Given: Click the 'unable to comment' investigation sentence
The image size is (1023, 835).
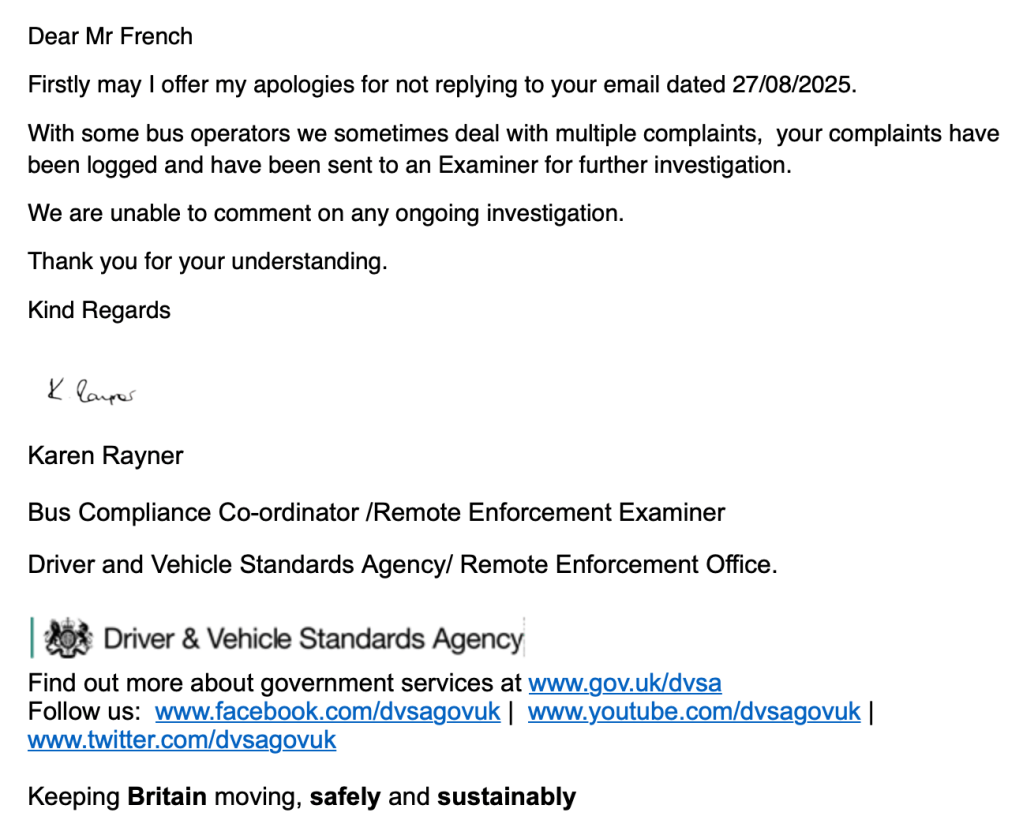Looking at the screenshot, I should 325,213.
